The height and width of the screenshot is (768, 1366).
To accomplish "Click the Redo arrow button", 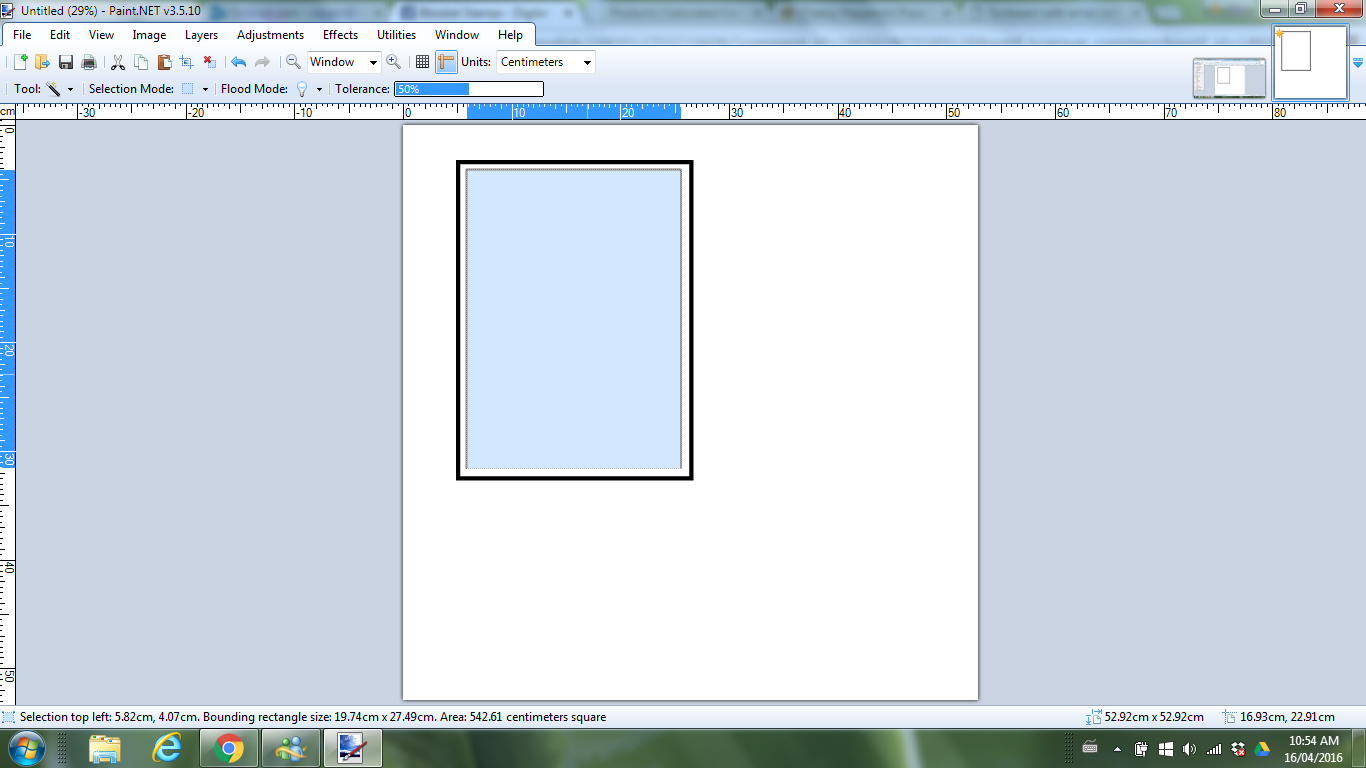I will point(261,61).
